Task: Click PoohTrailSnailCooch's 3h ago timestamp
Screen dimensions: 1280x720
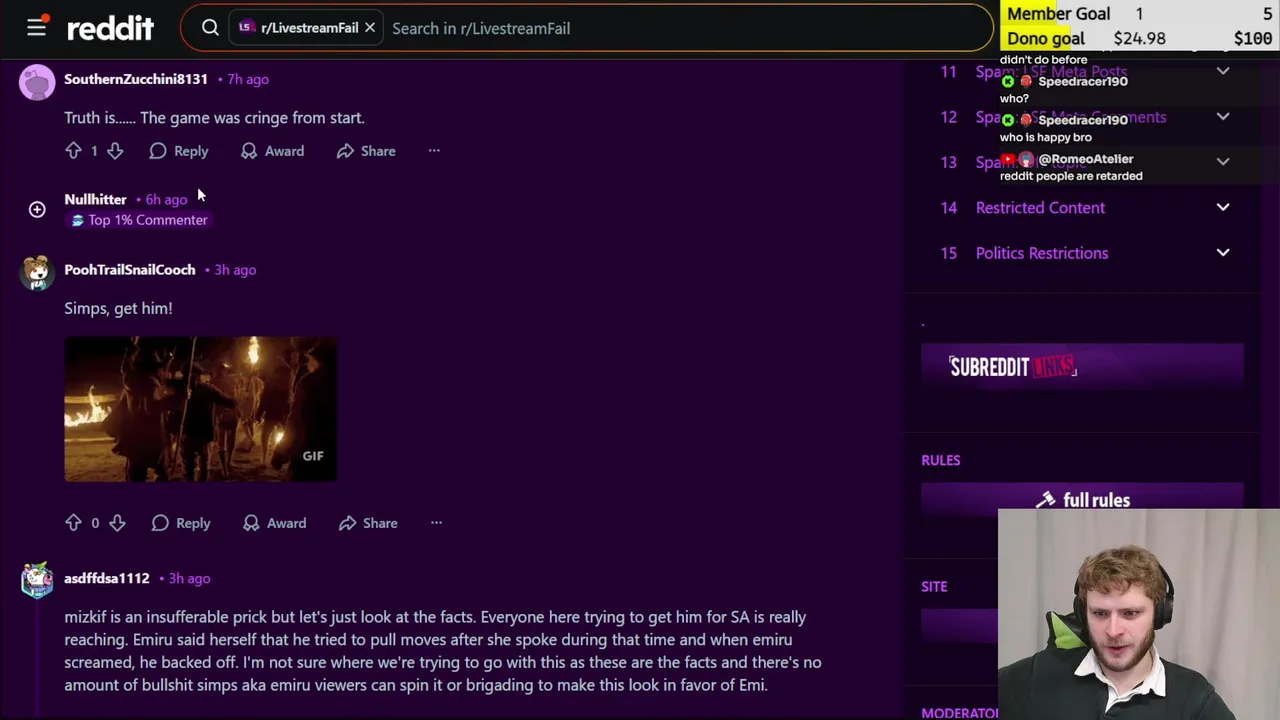Action: [x=235, y=270]
